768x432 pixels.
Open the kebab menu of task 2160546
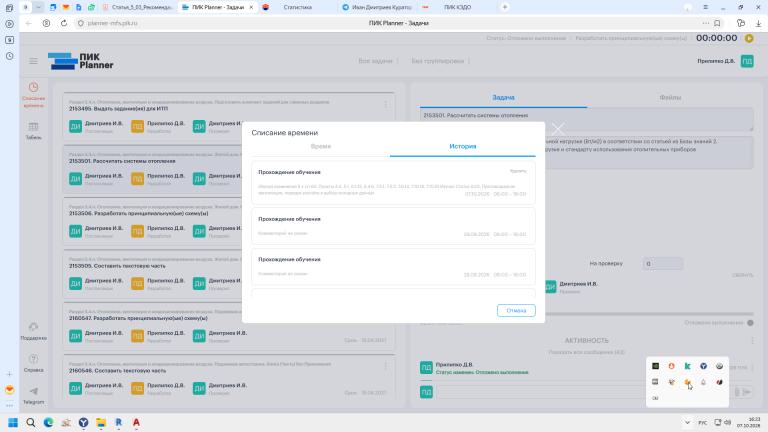[385, 366]
